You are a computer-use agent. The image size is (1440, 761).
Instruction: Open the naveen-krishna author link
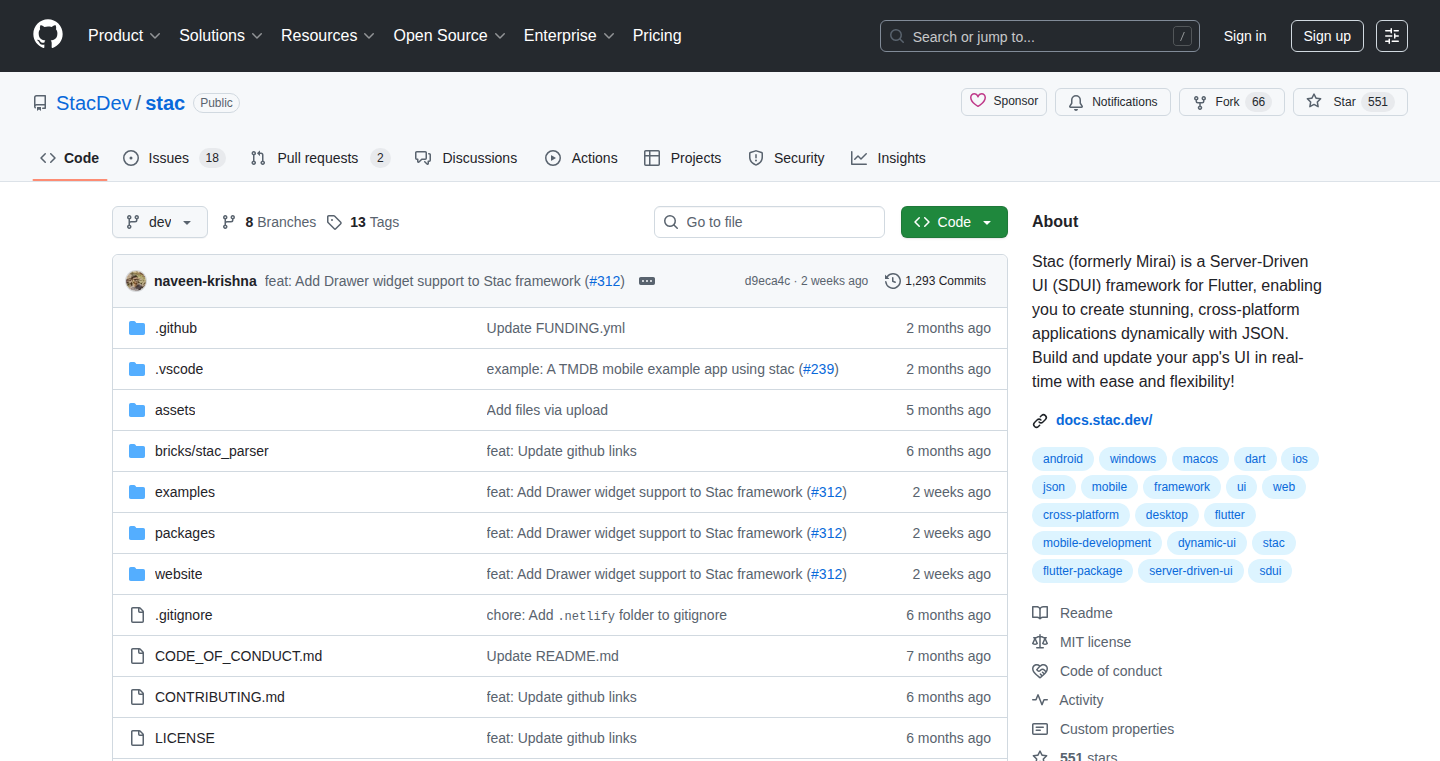[x=205, y=281]
